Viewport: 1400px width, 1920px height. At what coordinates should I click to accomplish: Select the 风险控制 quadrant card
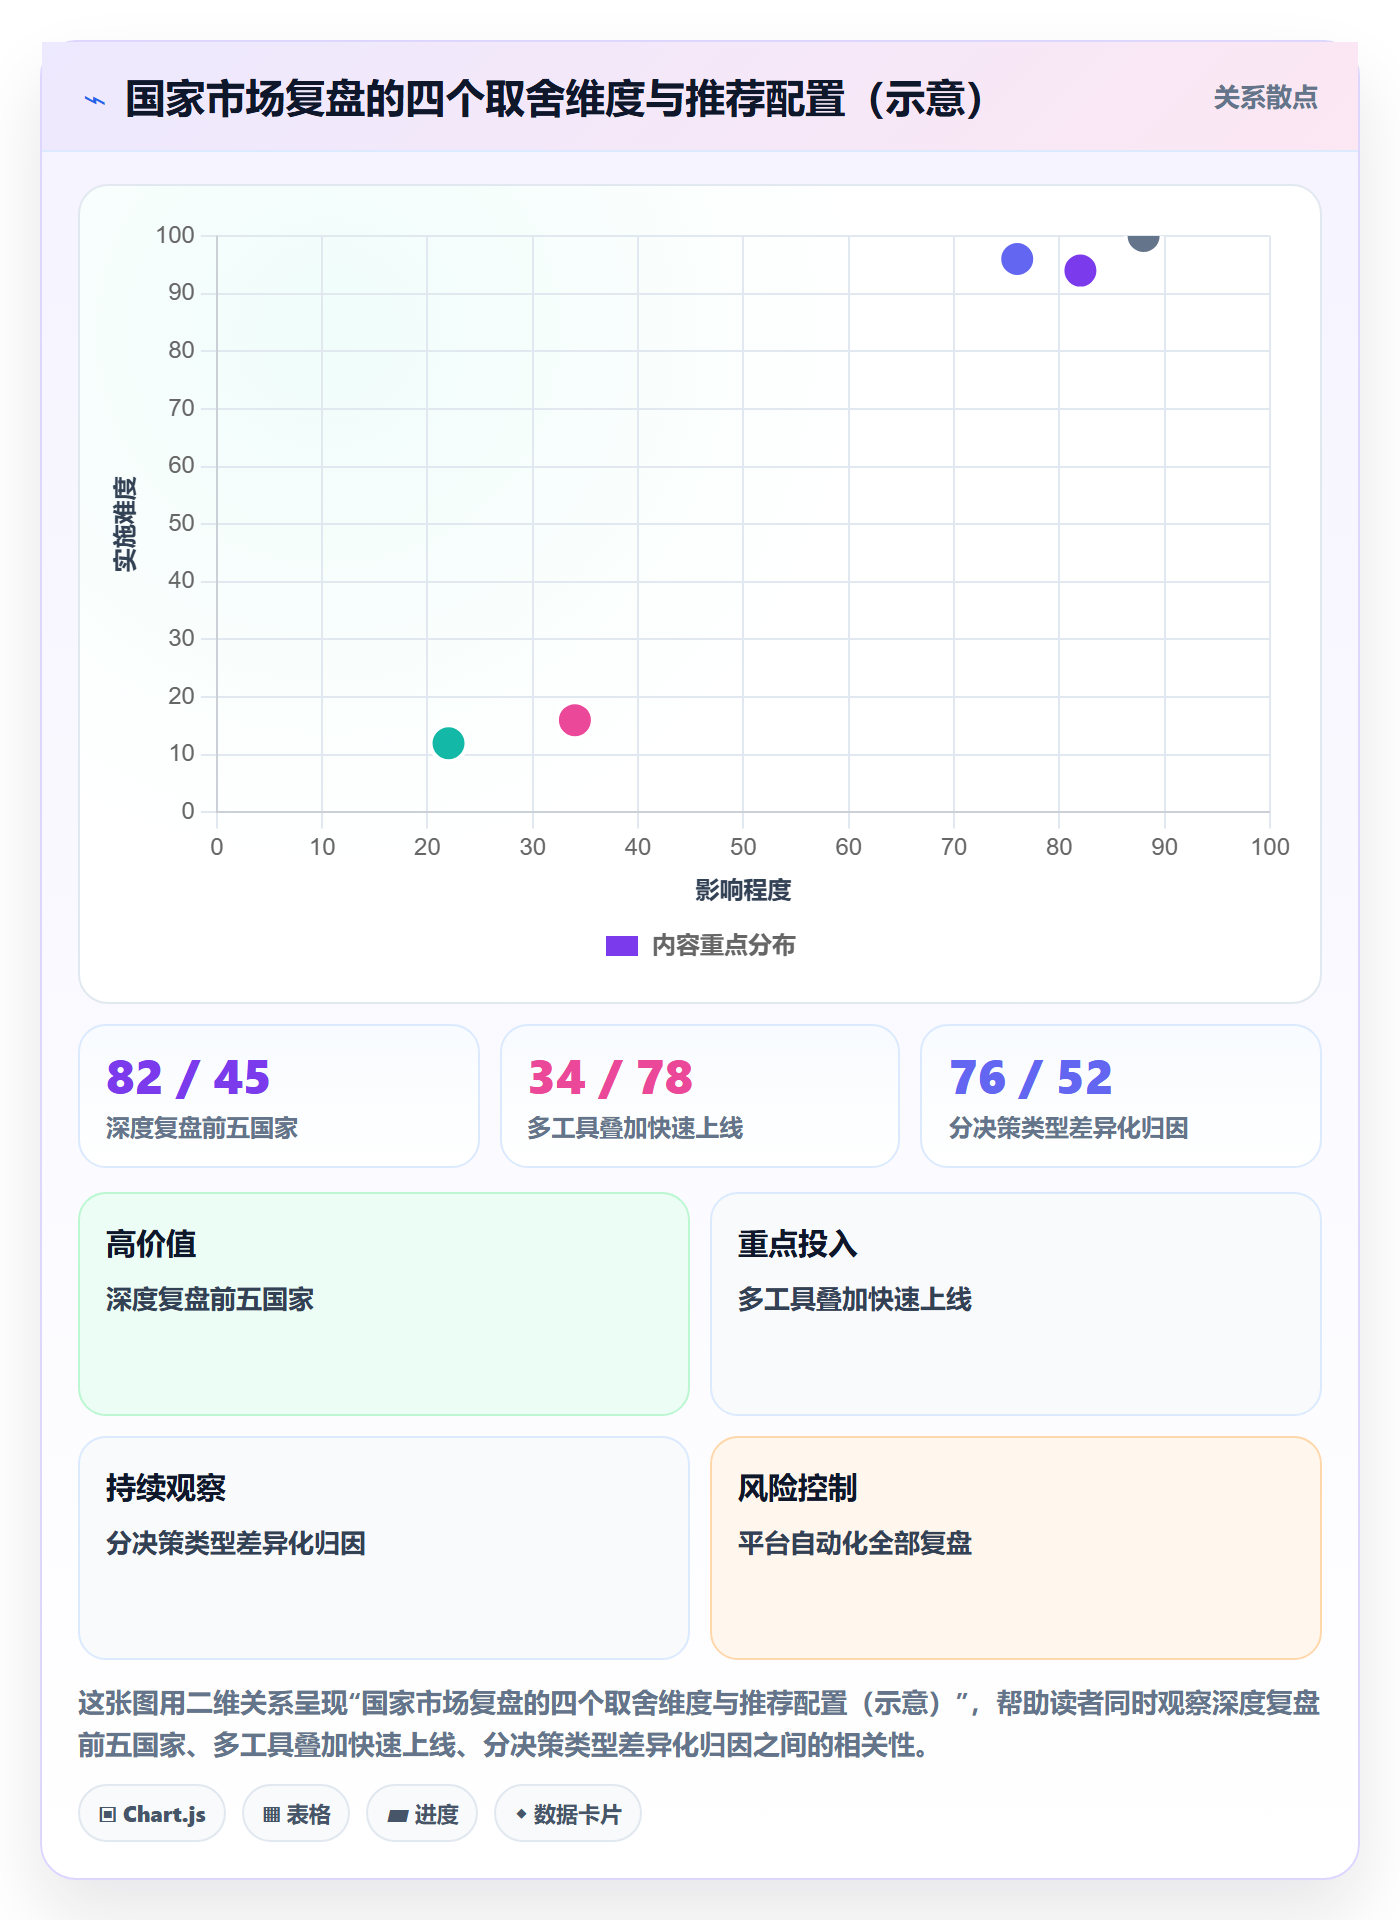[x=1016, y=1548]
